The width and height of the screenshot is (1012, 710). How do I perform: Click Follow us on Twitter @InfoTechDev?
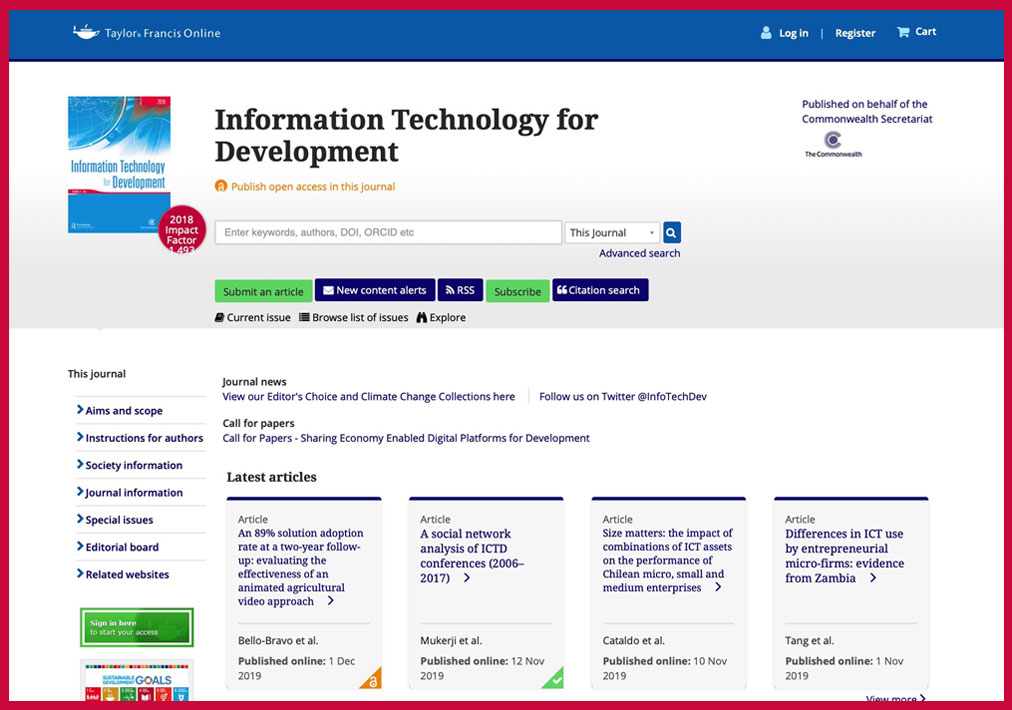click(x=623, y=396)
